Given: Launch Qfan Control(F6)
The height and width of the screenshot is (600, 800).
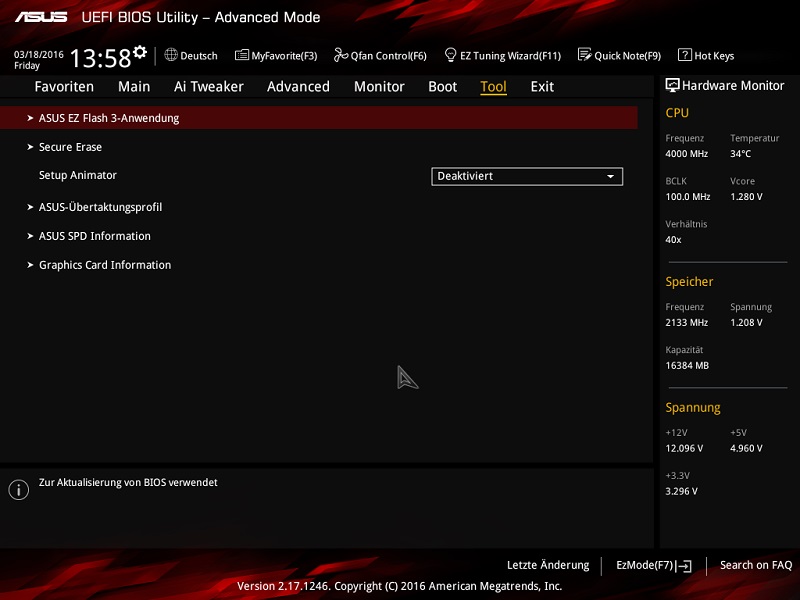Looking at the screenshot, I should tap(380, 55).
